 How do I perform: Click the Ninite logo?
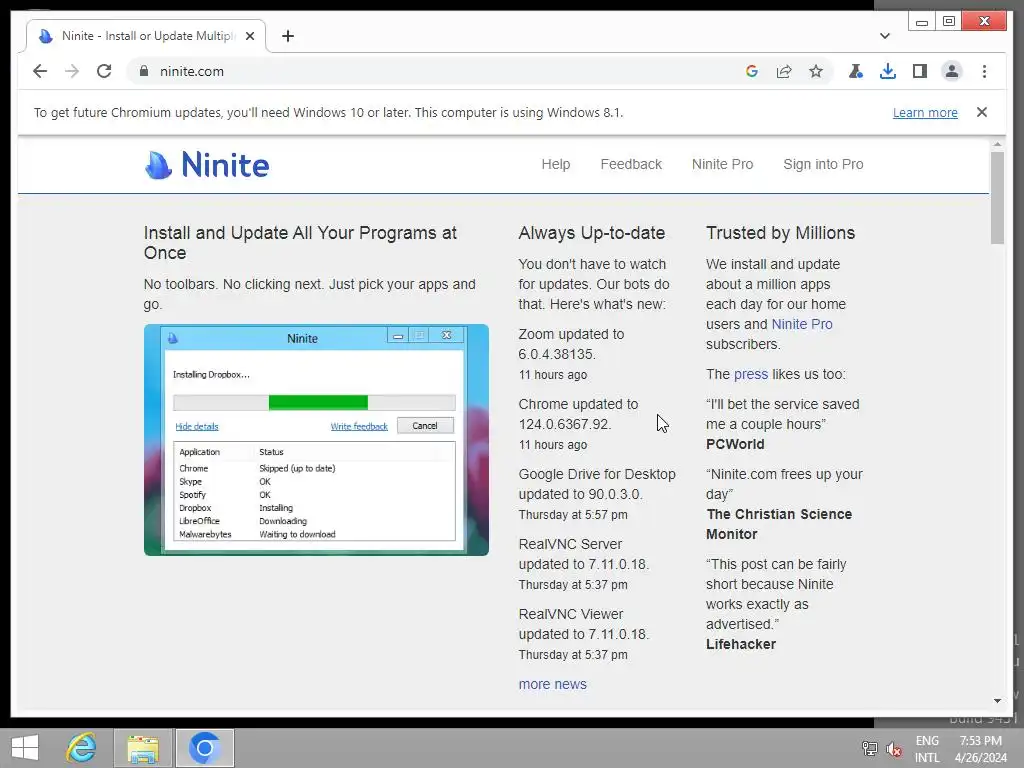point(206,165)
